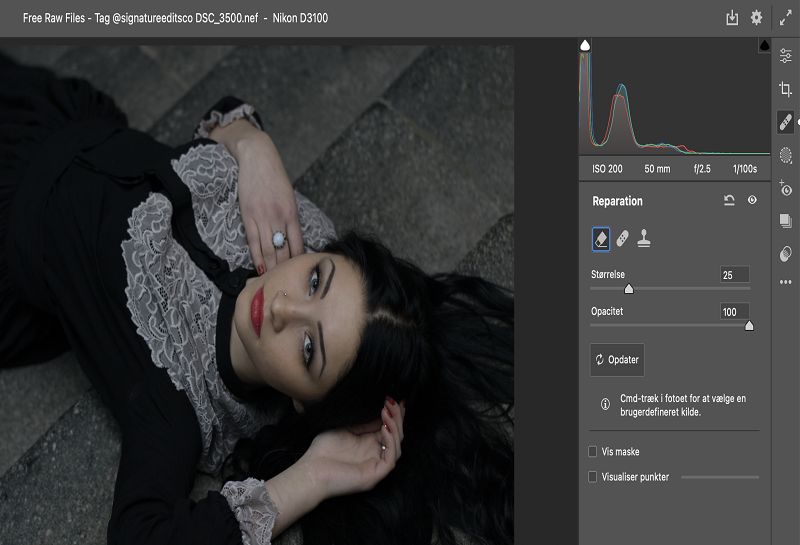The height and width of the screenshot is (545, 800).
Task: Click the 50 mm focal length text
Action: (x=657, y=169)
